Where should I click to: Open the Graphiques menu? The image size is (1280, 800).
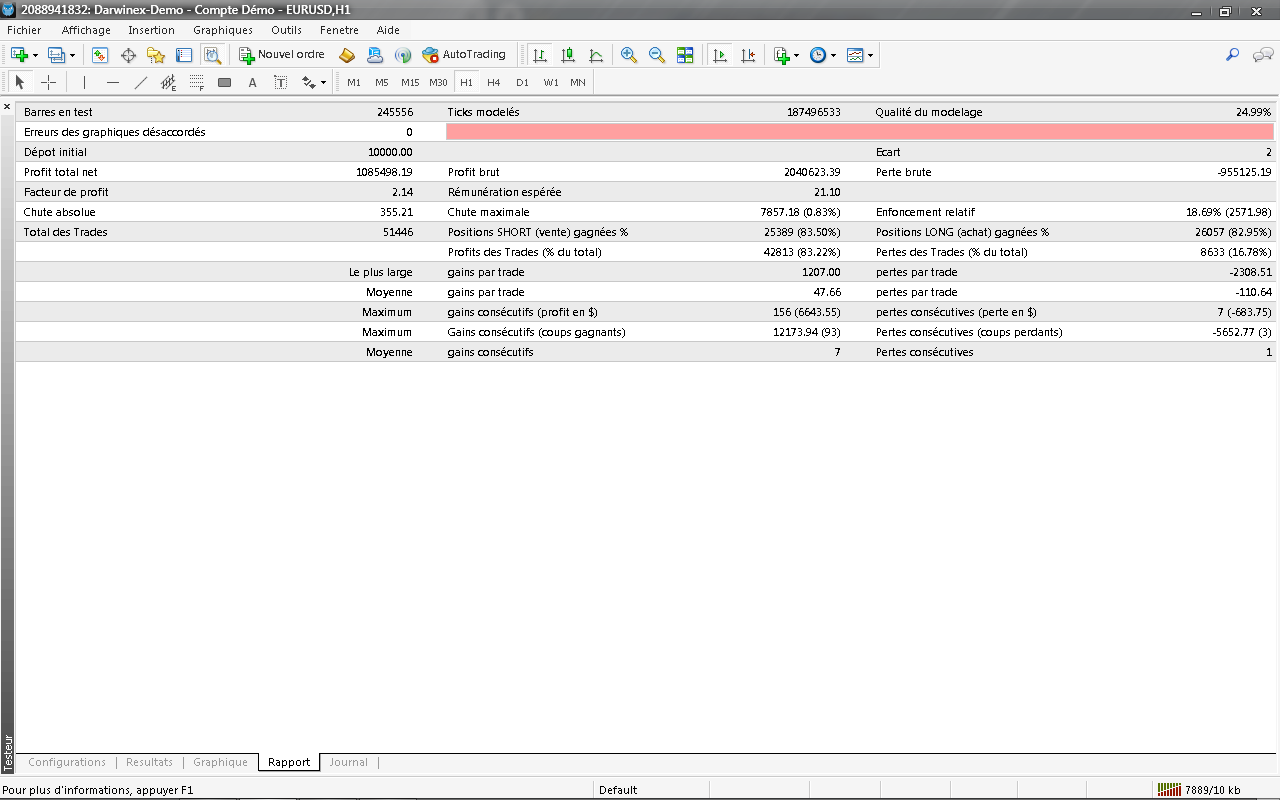tap(222, 30)
